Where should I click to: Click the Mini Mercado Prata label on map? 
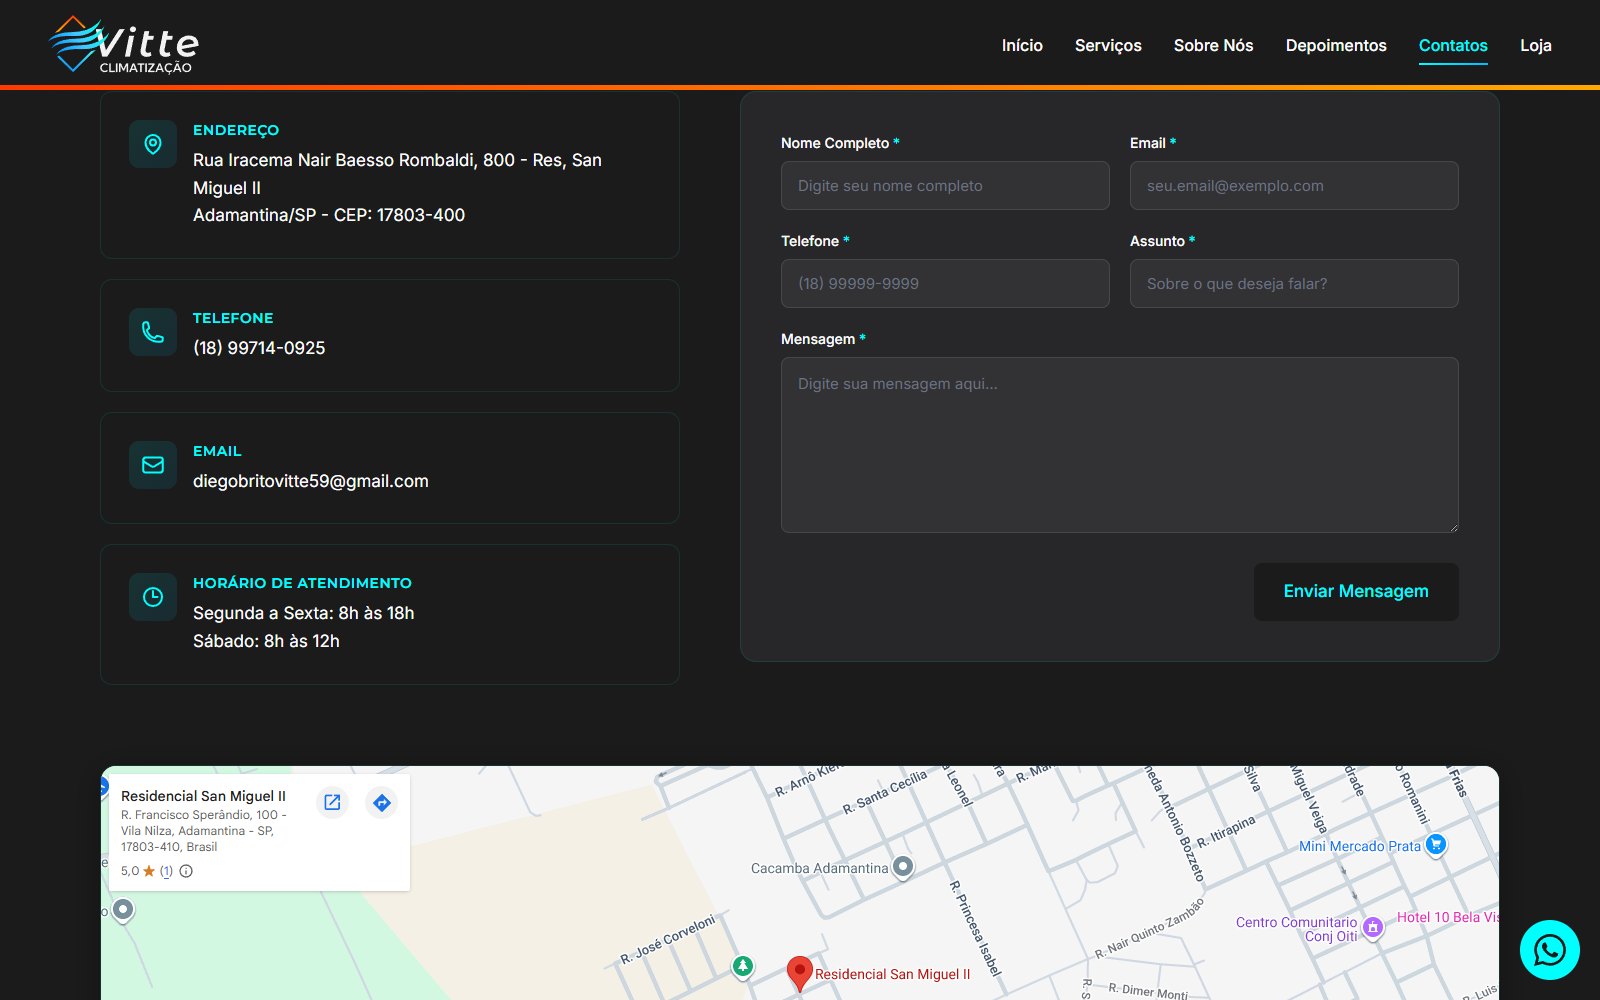[1360, 846]
